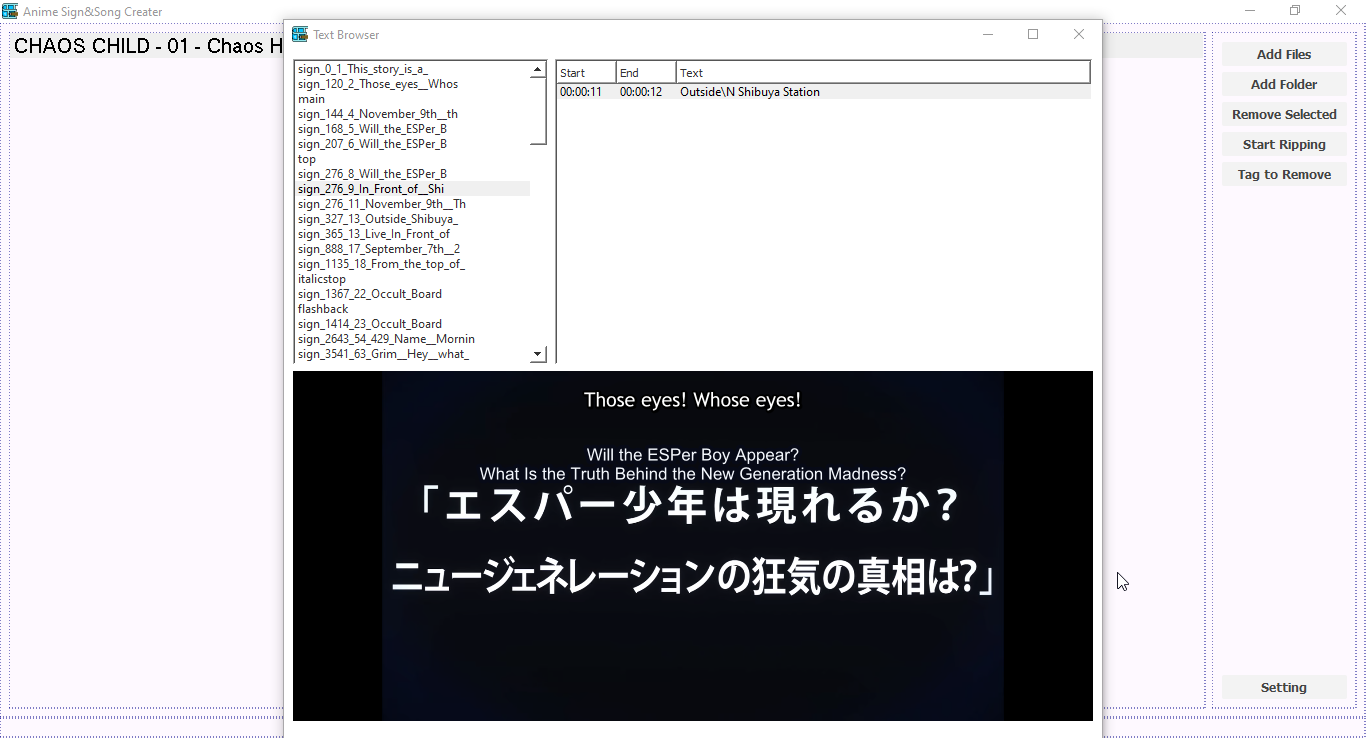1366x738 pixels.
Task: Select the 'flashback' list entry
Action: (x=412, y=309)
